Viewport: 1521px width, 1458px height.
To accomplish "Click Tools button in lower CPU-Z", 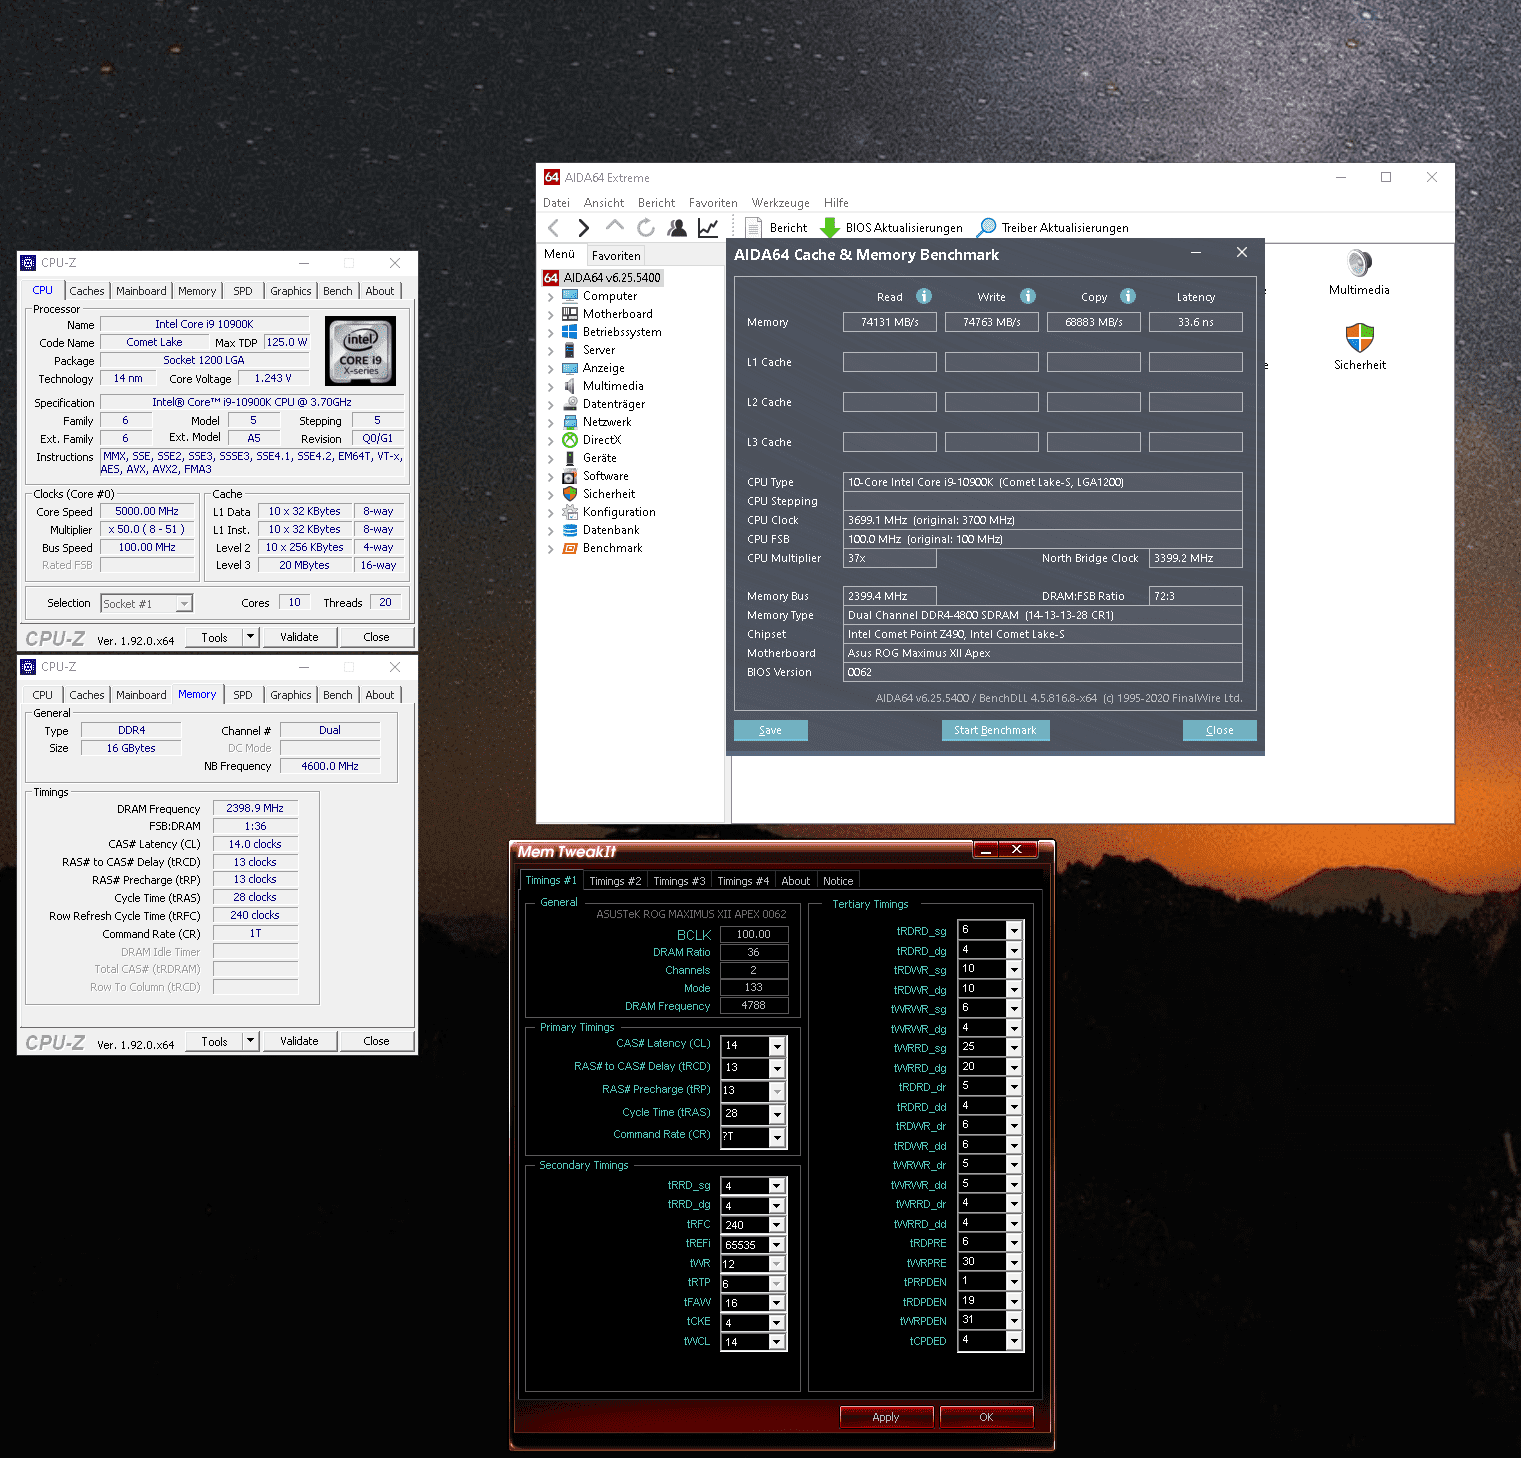I will tap(214, 1041).
